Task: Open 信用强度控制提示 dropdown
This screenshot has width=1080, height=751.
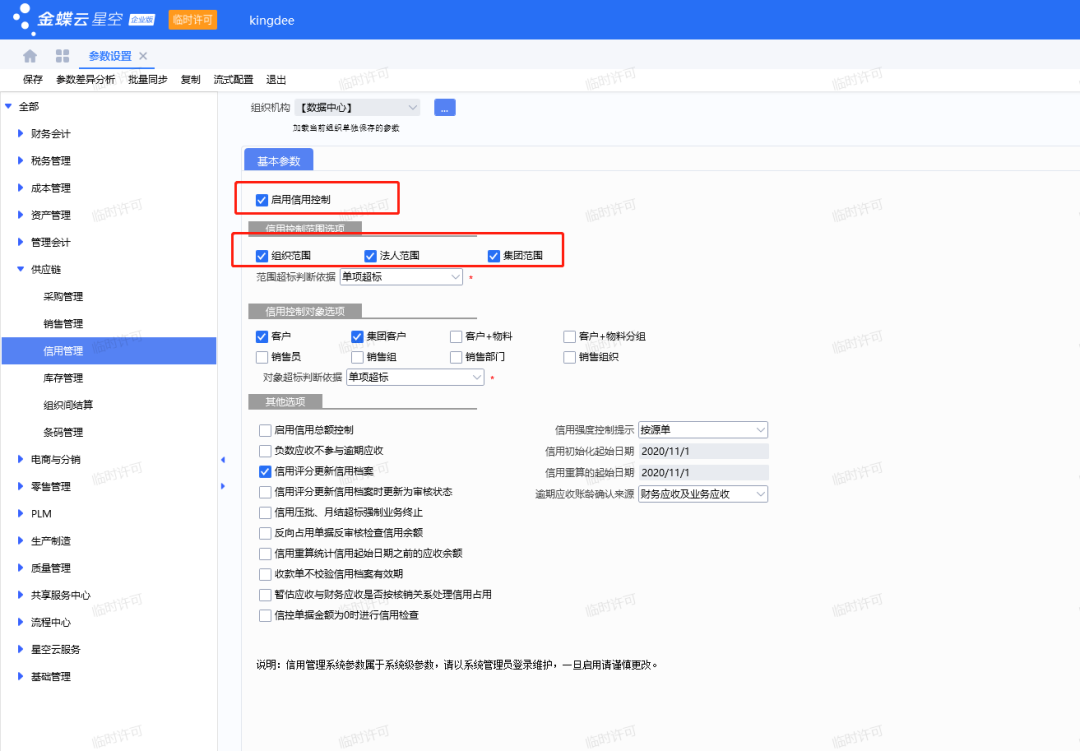Action: tap(703, 430)
